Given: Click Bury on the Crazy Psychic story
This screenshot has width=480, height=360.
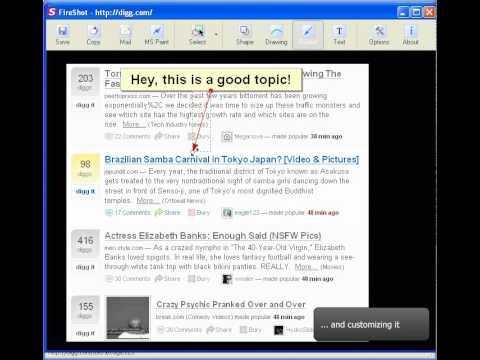Looking at the screenshot, I should 251,330.
